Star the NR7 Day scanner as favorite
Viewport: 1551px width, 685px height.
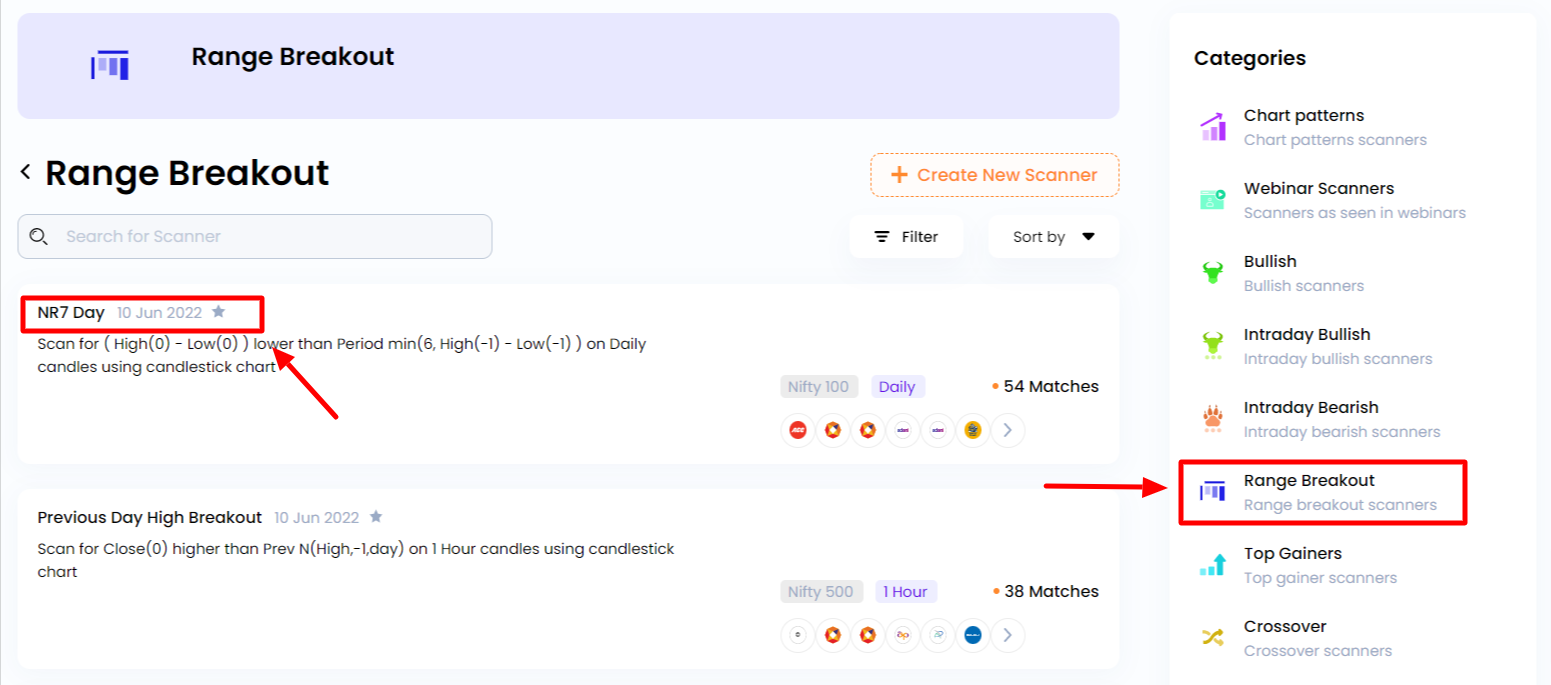[x=219, y=312]
